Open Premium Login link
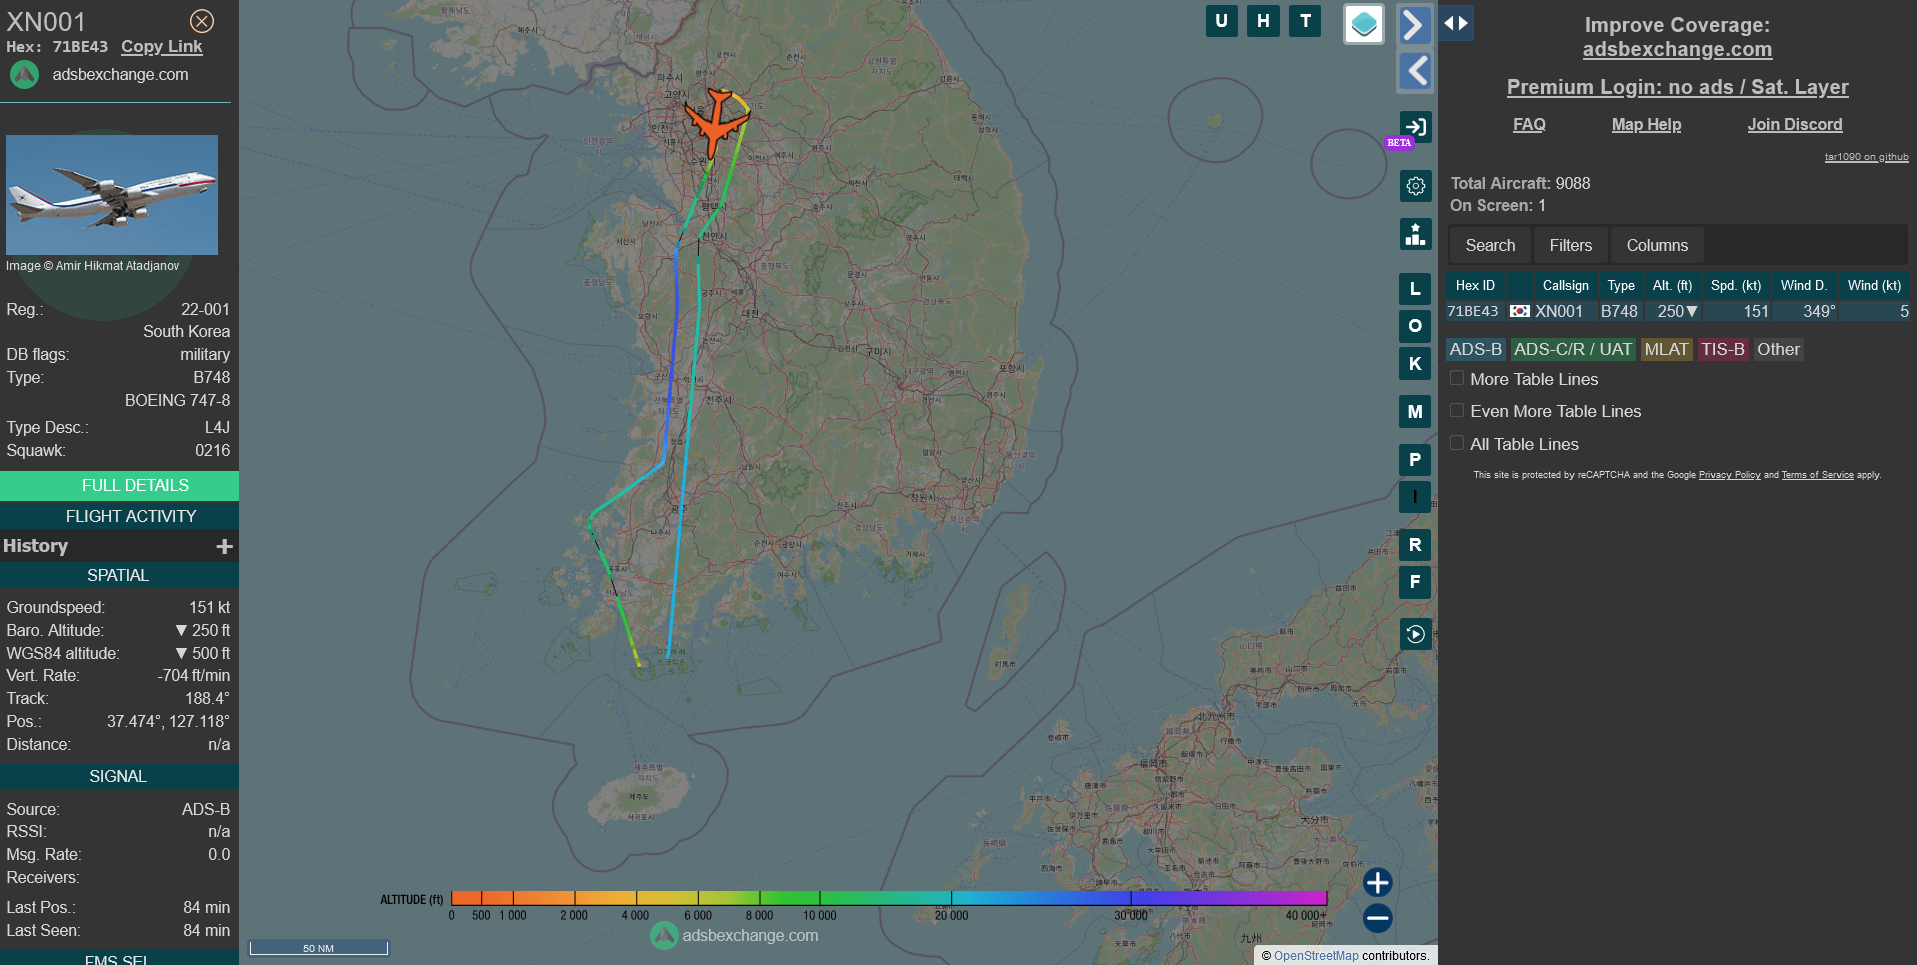The height and width of the screenshot is (965, 1917). pyautogui.click(x=1677, y=87)
